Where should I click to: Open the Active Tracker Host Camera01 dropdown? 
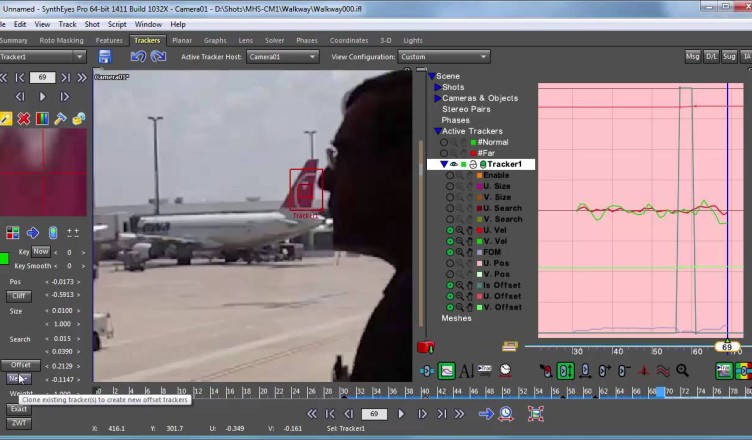[282, 57]
